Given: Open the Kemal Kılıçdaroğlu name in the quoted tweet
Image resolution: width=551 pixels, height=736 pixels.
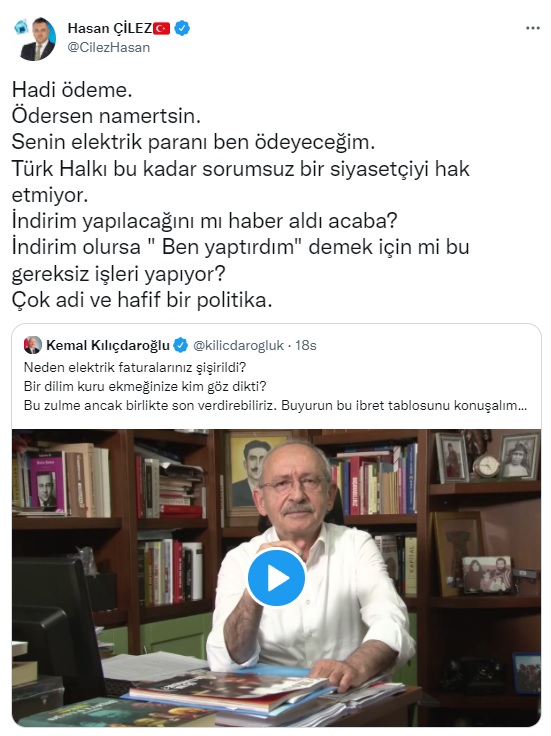Looking at the screenshot, I should (x=108, y=345).
